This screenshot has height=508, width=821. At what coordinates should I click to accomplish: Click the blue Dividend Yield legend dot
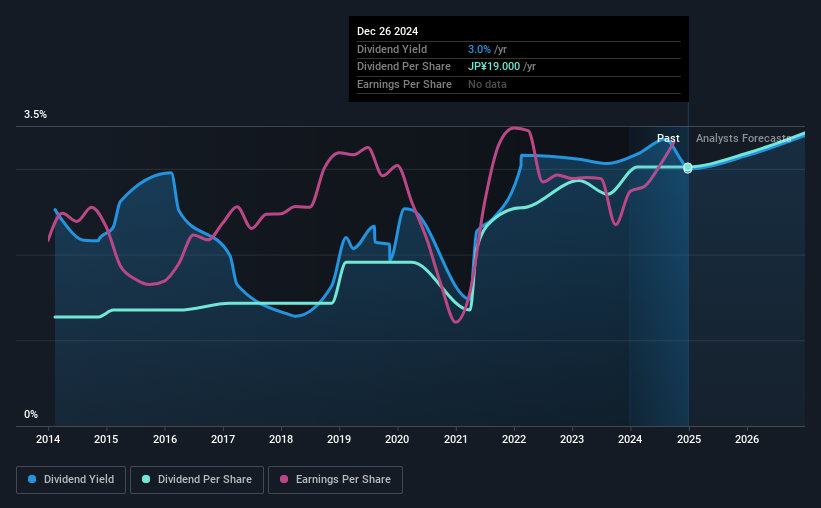32,479
